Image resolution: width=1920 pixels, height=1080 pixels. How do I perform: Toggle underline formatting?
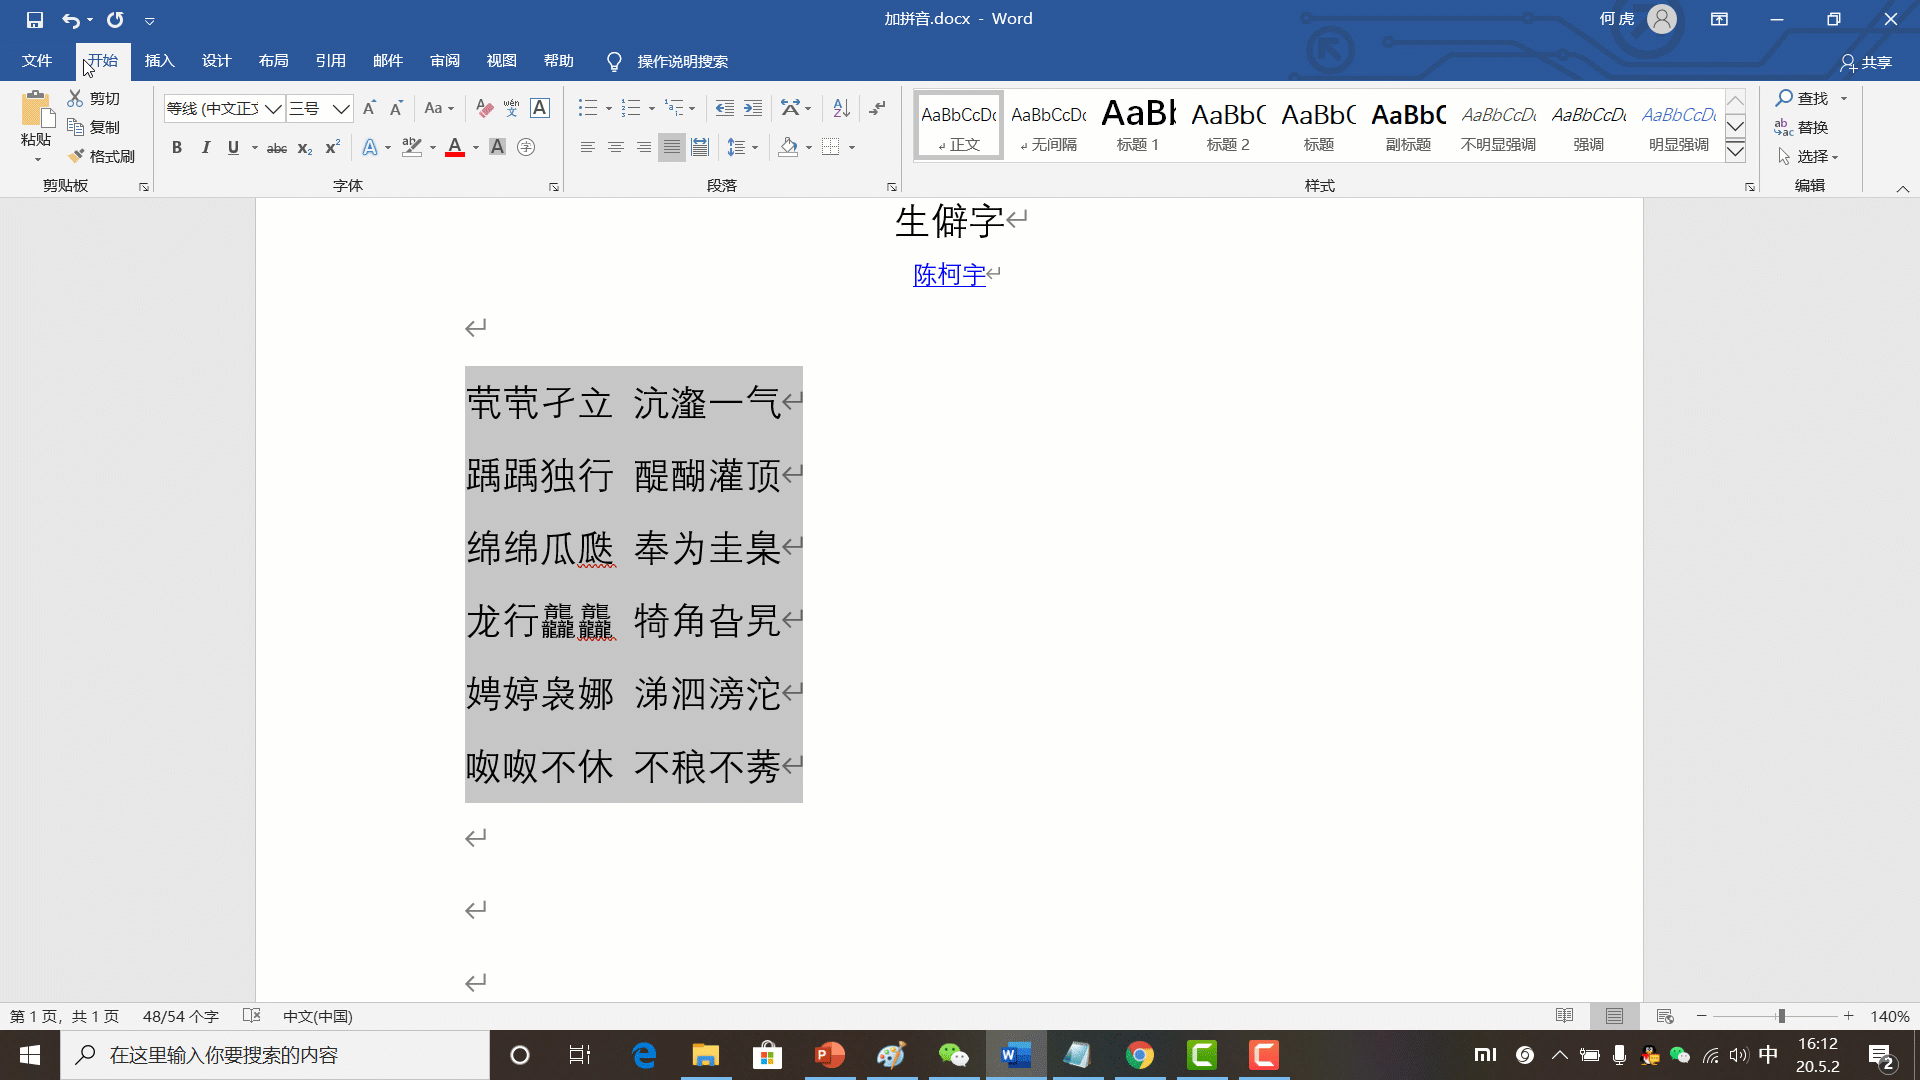[x=233, y=148]
